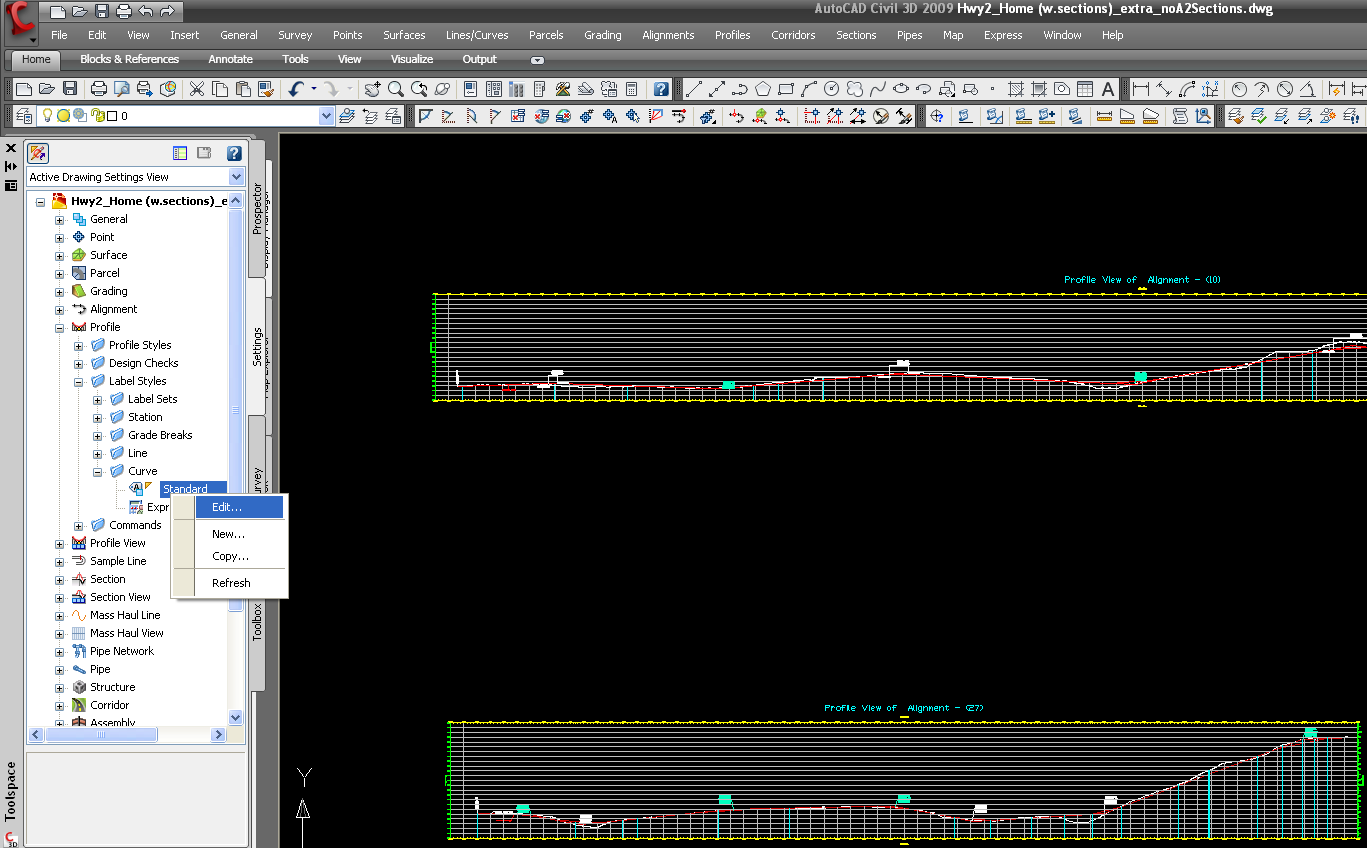Screen dimensions: 1367x848
Task: Choose New... from the context menu
Action: click(228, 534)
